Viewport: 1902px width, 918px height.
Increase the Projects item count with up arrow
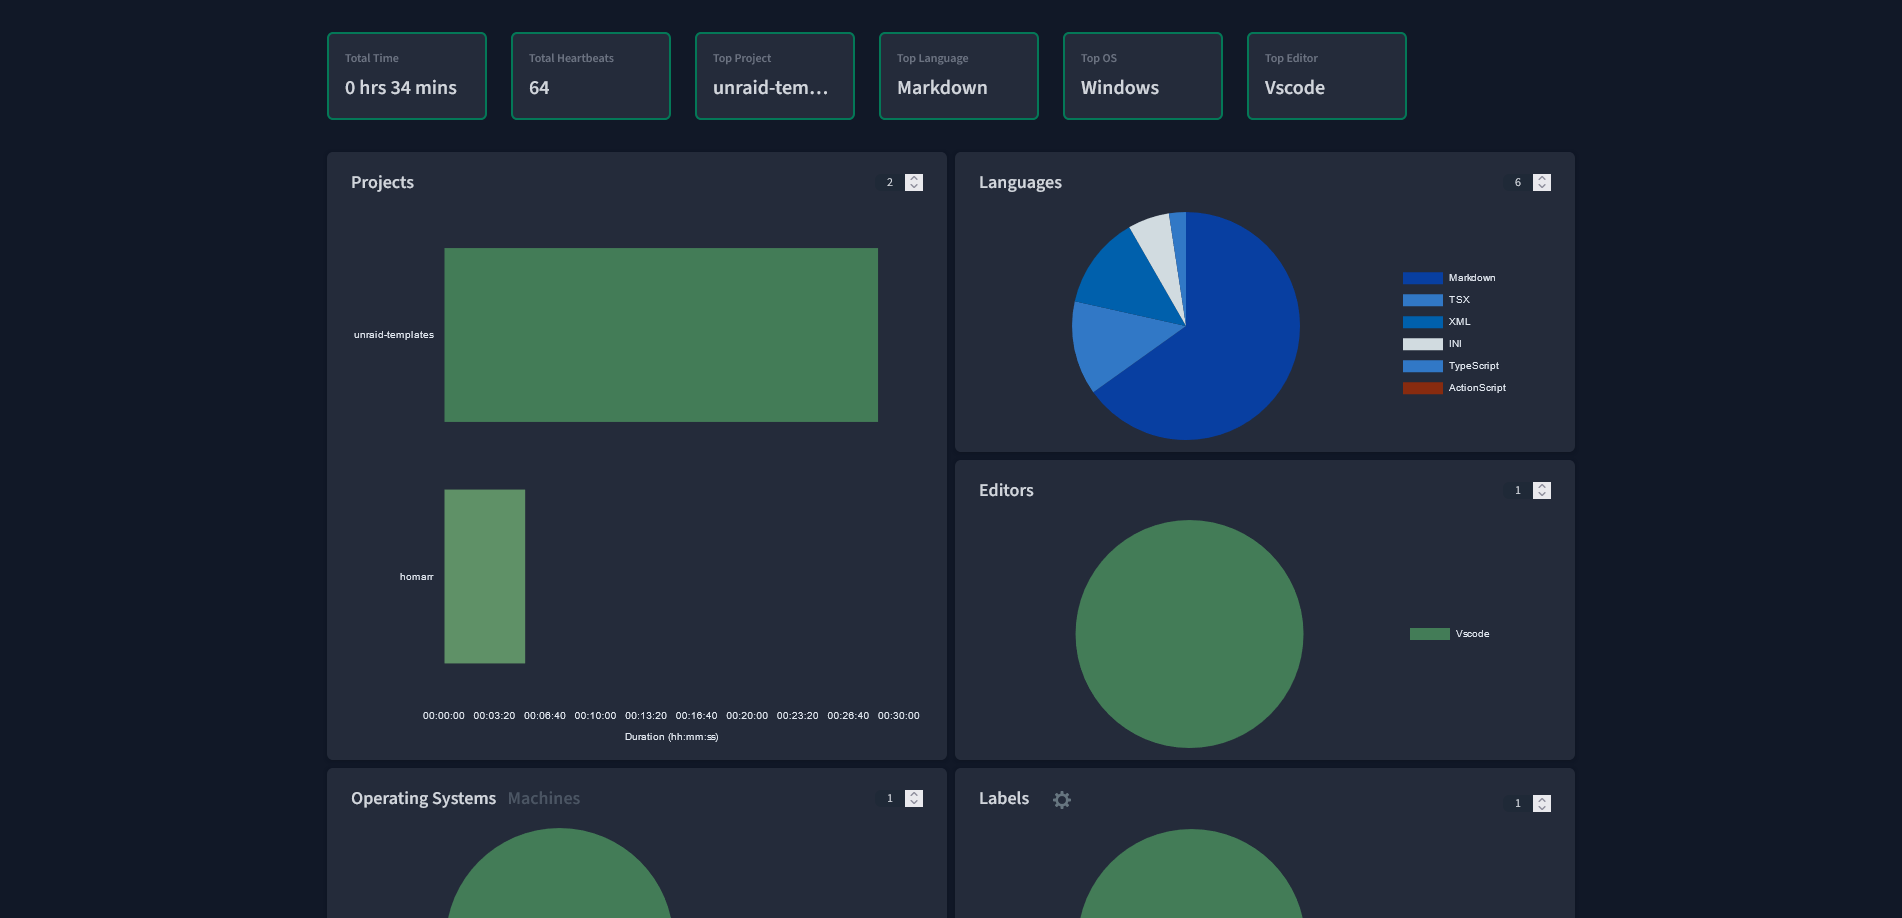[x=914, y=178]
